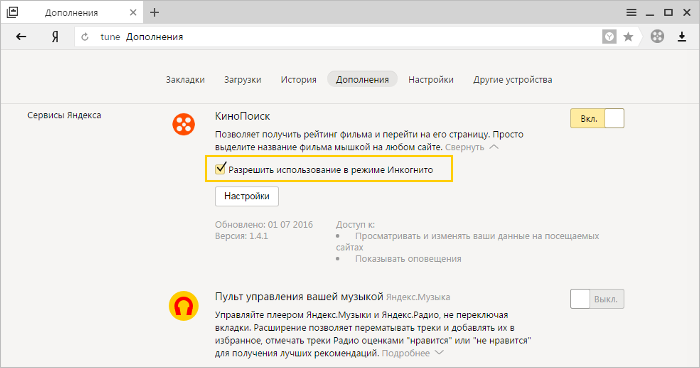Open the История section

point(299,79)
